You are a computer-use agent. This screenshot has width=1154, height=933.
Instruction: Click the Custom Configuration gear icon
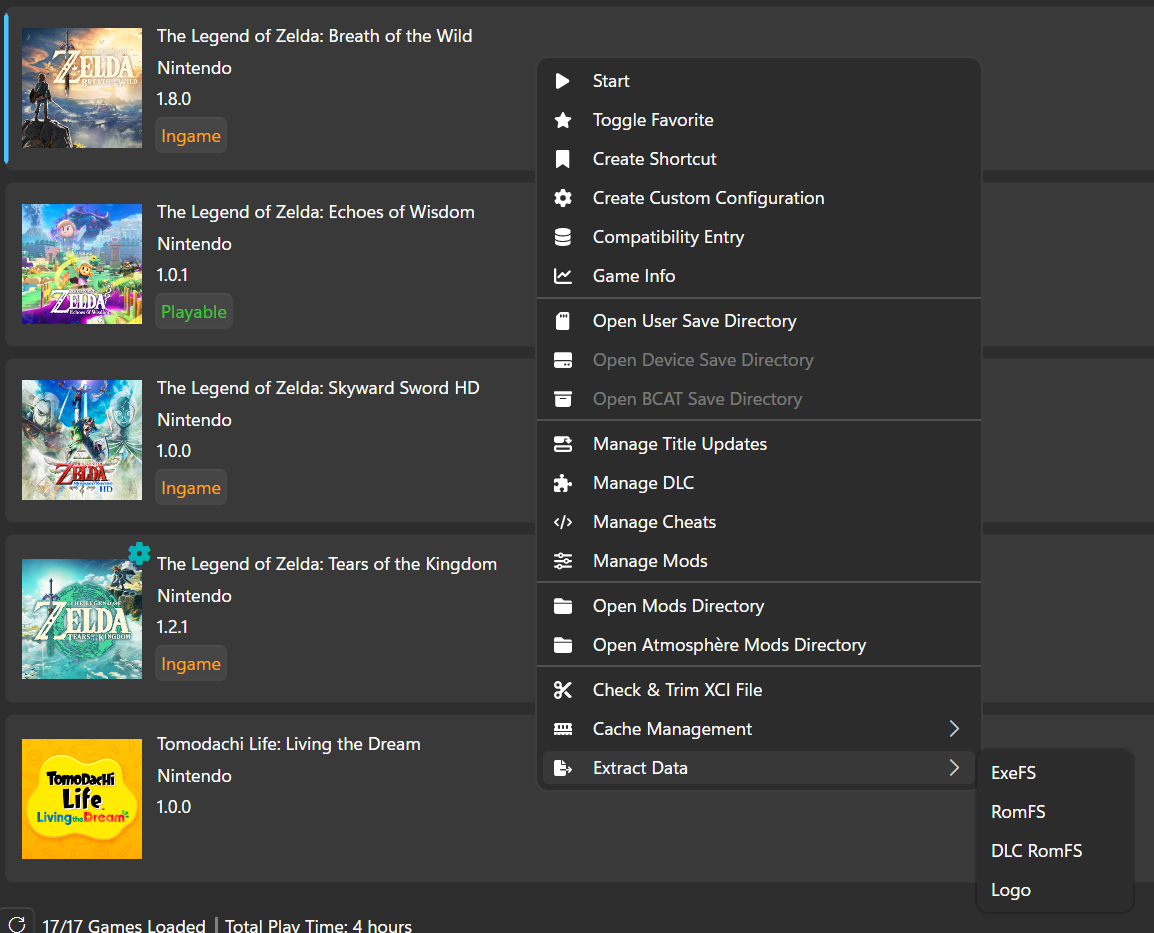(x=562, y=198)
